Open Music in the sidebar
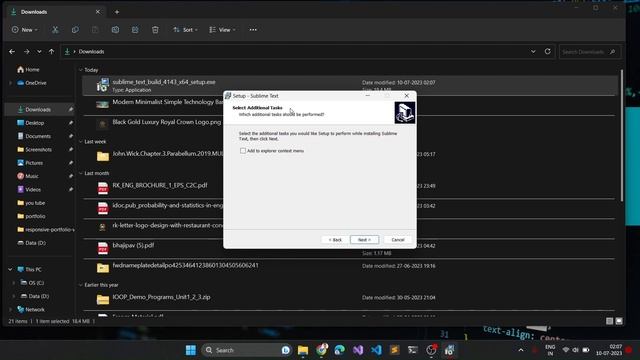The width and height of the screenshot is (640, 360). [28, 176]
